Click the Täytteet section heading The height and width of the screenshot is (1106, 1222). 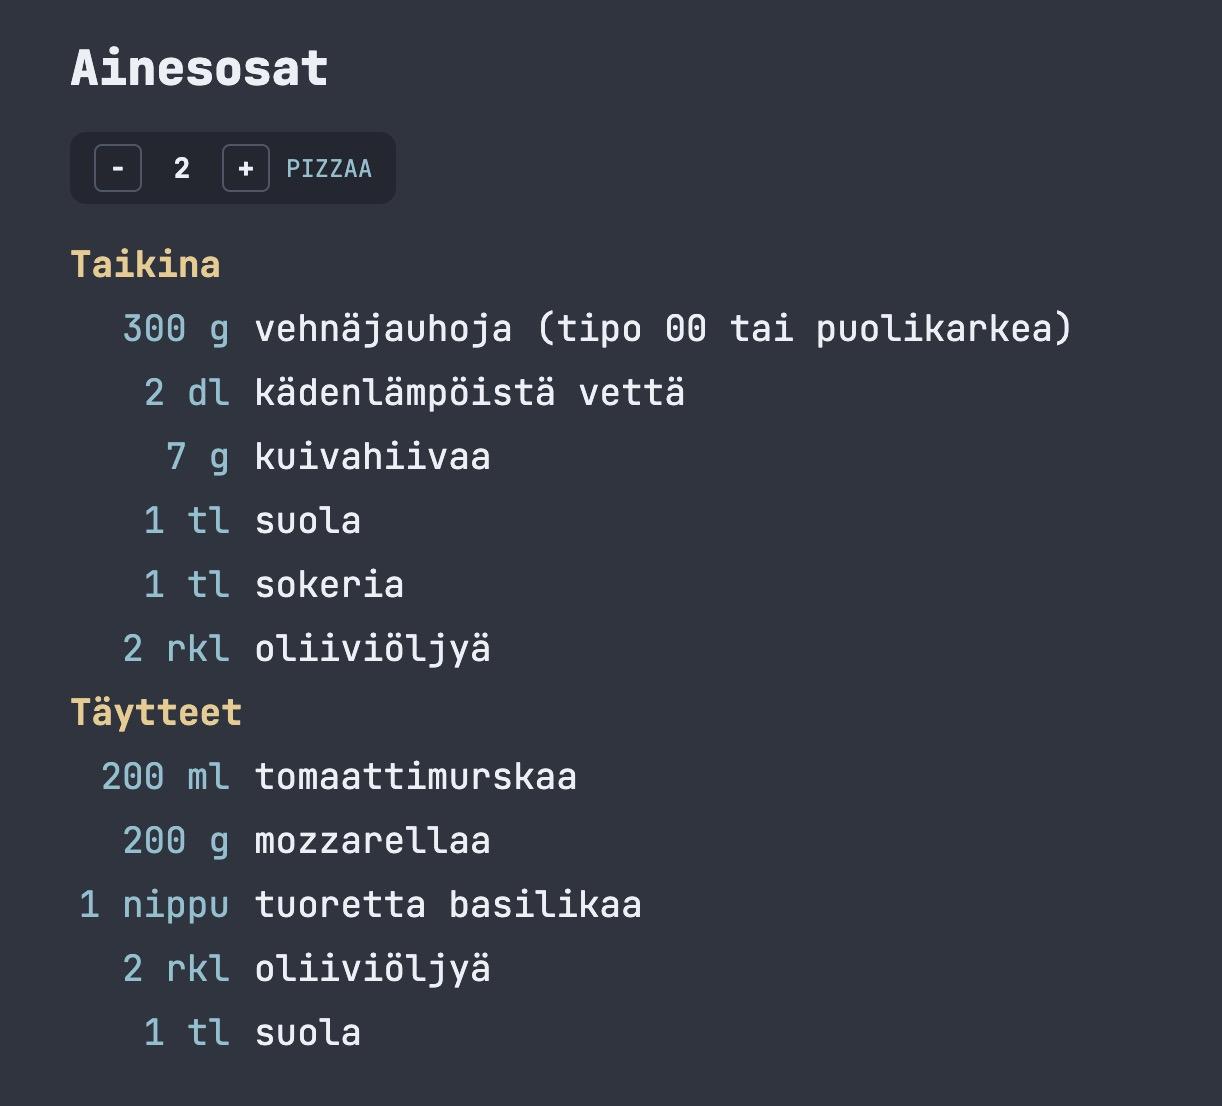point(156,713)
